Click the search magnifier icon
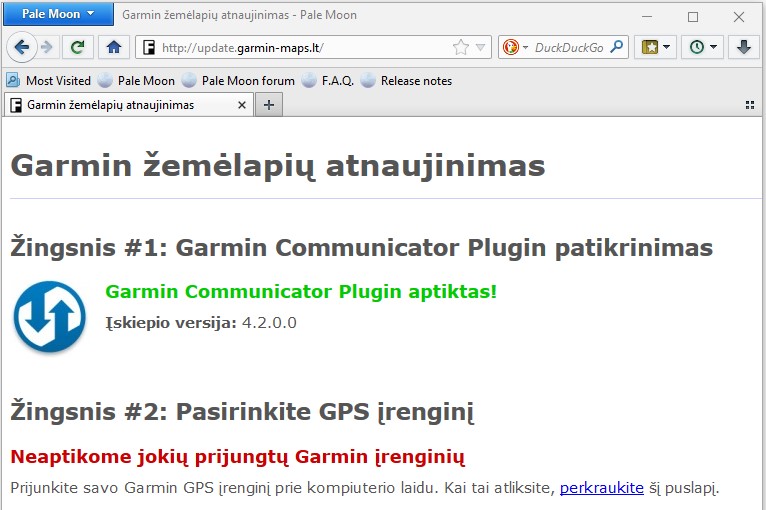The image size is (766, 510). [x=617, y=47]
